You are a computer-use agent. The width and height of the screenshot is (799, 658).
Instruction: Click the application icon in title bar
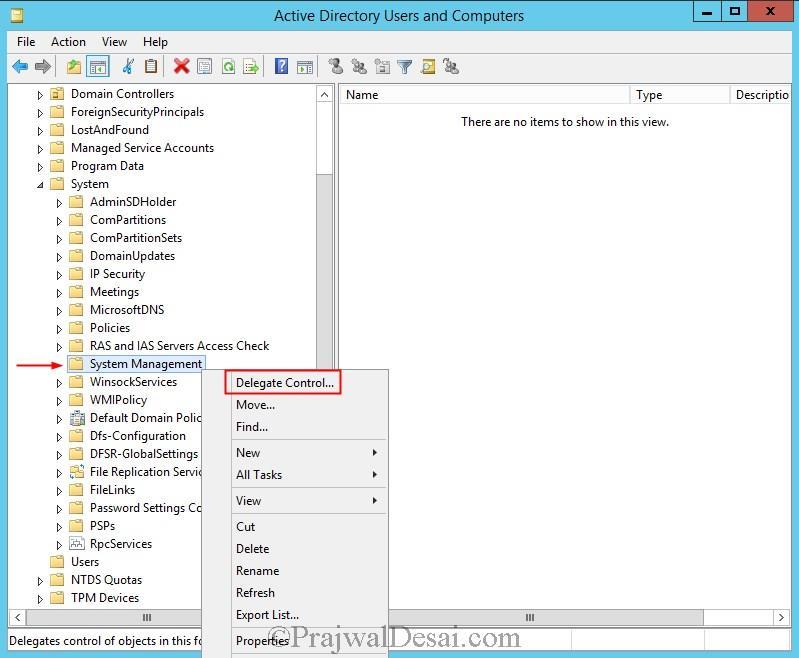[x=17, y=16]
